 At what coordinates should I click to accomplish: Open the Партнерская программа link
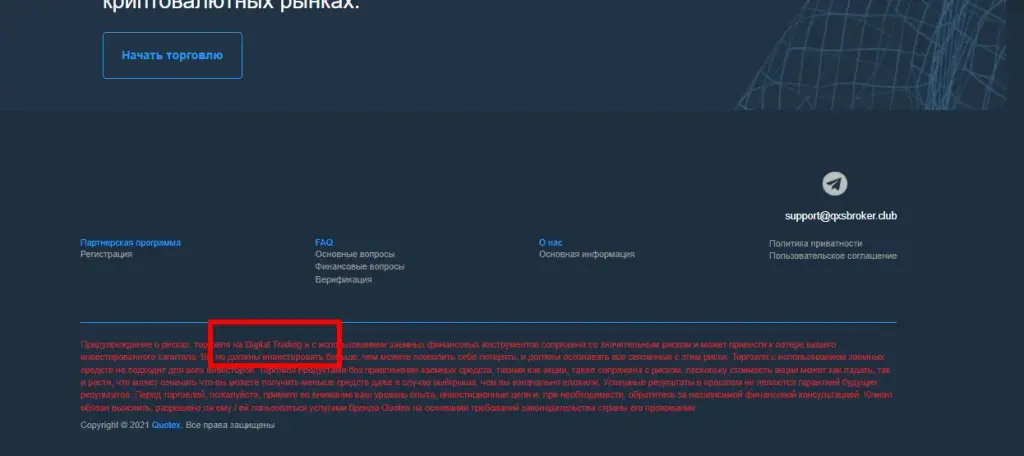tap(131, 242)
